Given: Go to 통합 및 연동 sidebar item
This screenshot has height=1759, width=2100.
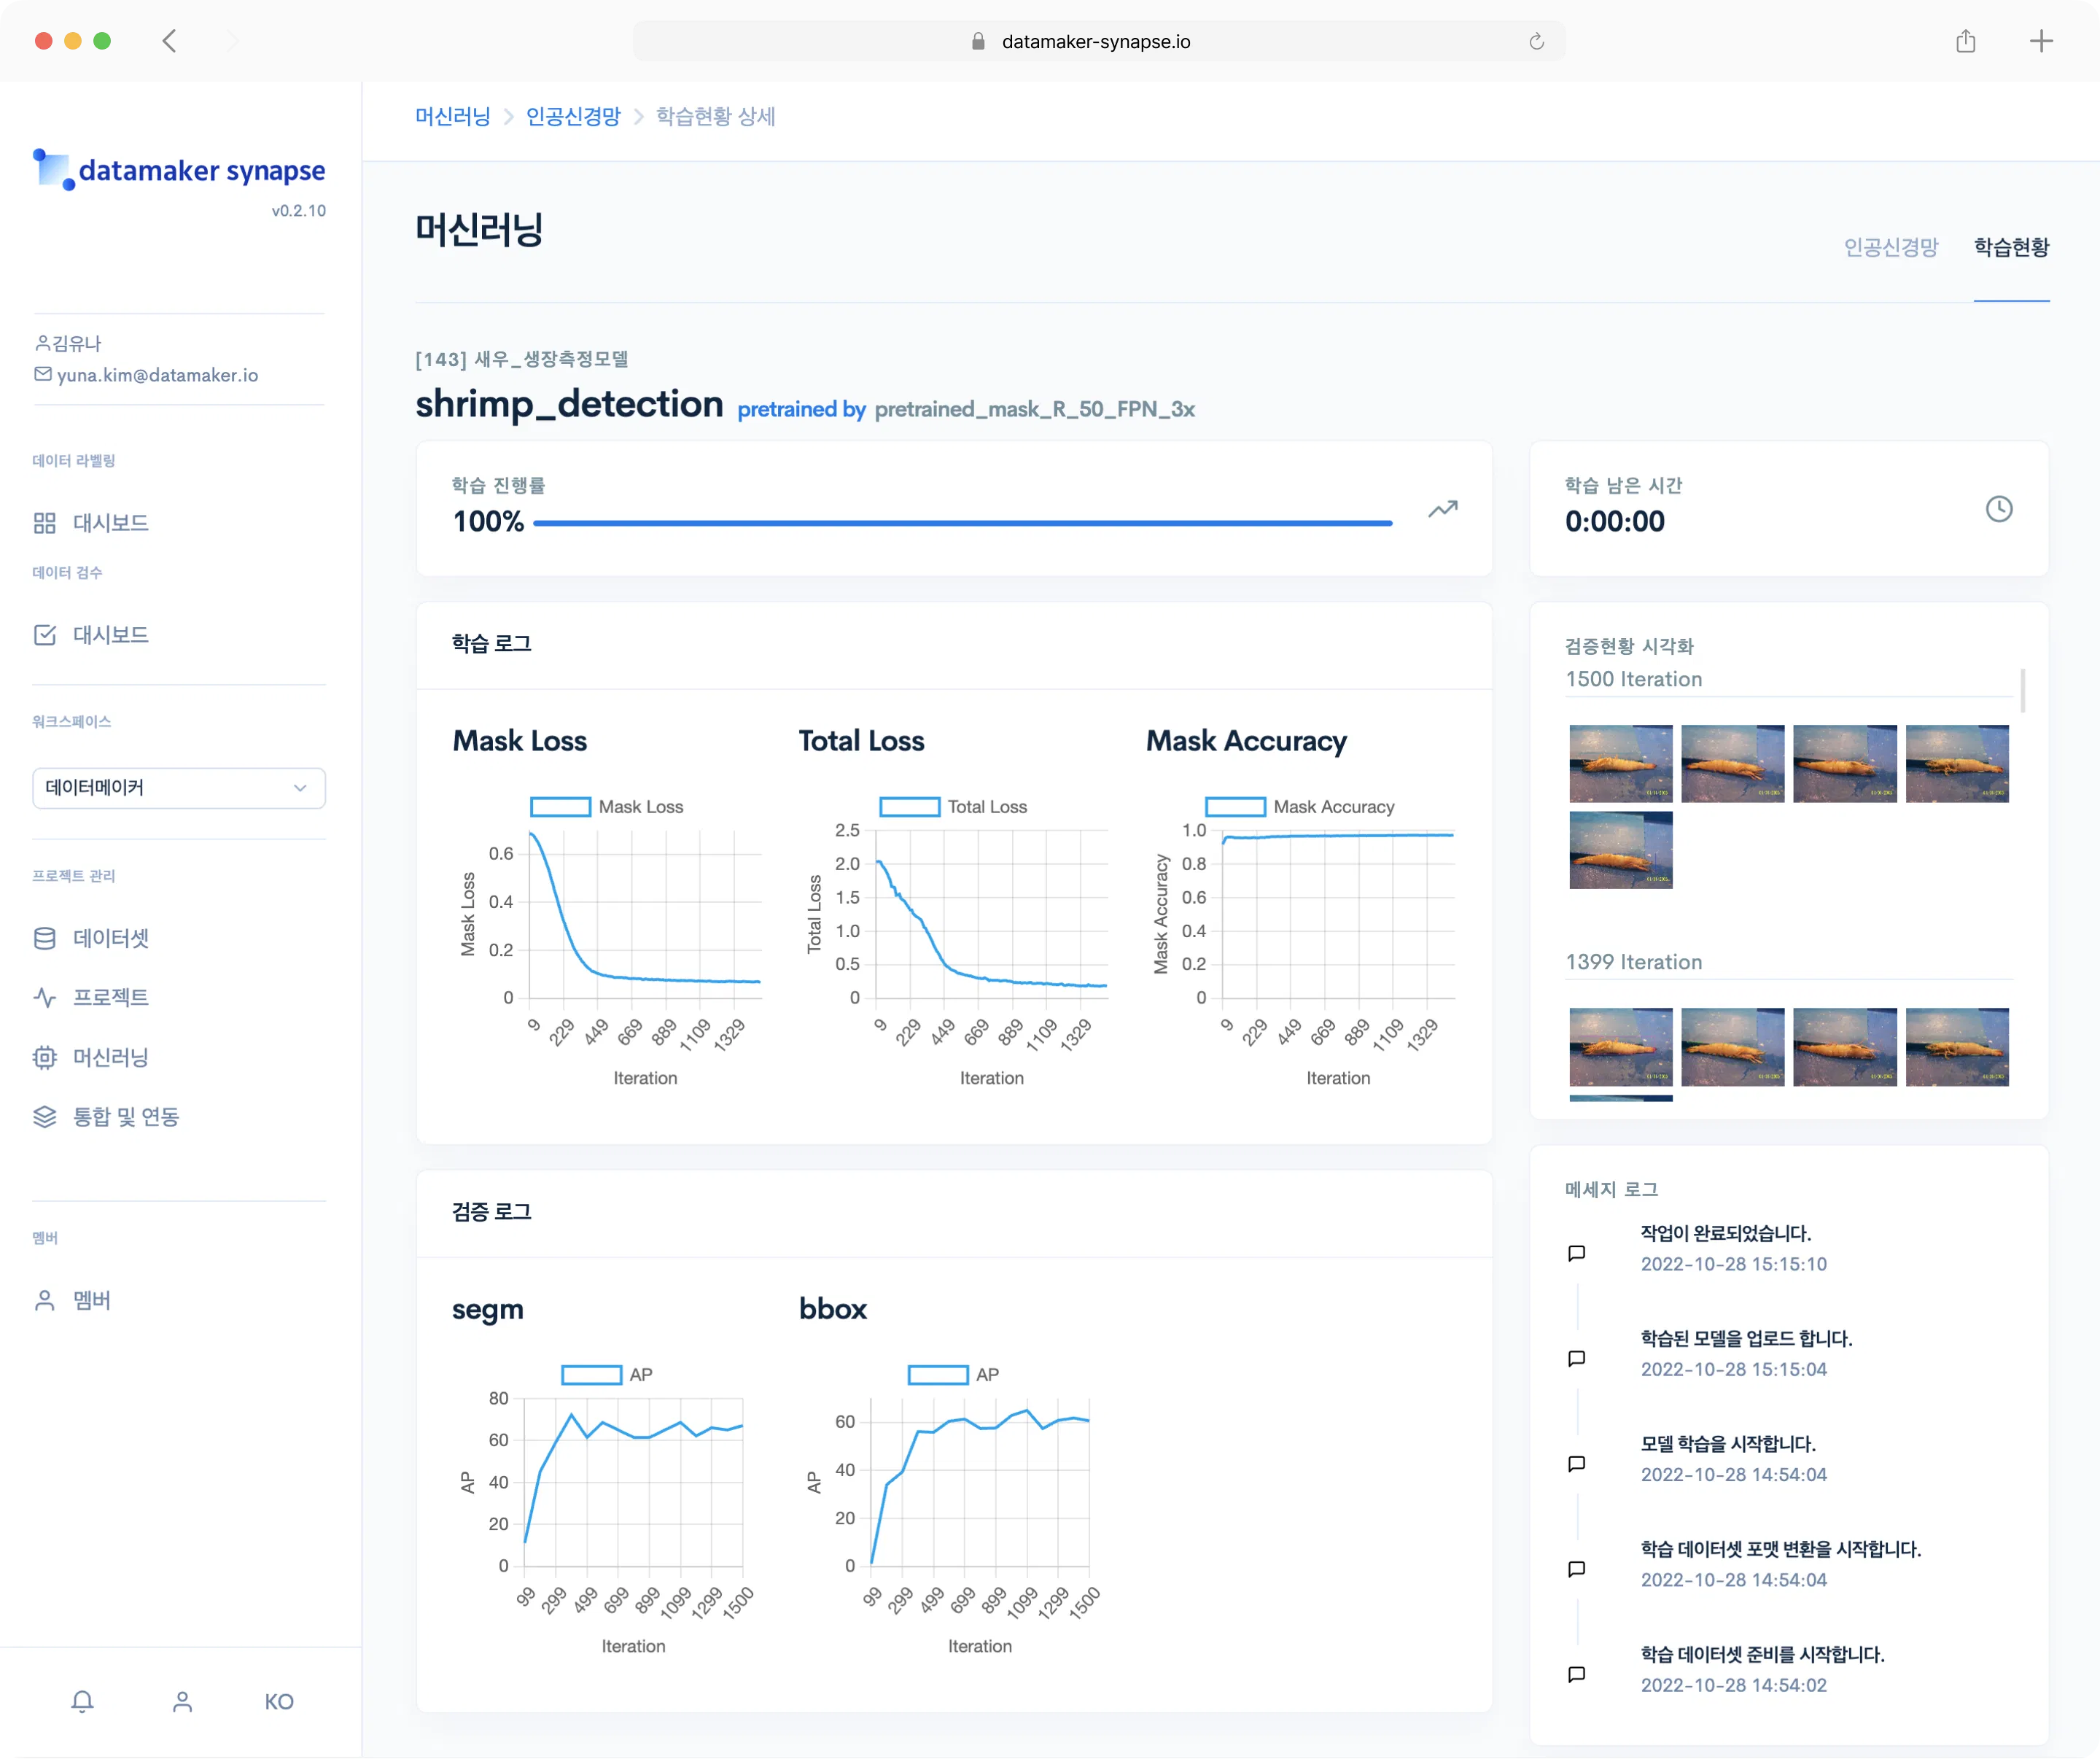Looking at the screenshot, I should [x=125, y=1116].
